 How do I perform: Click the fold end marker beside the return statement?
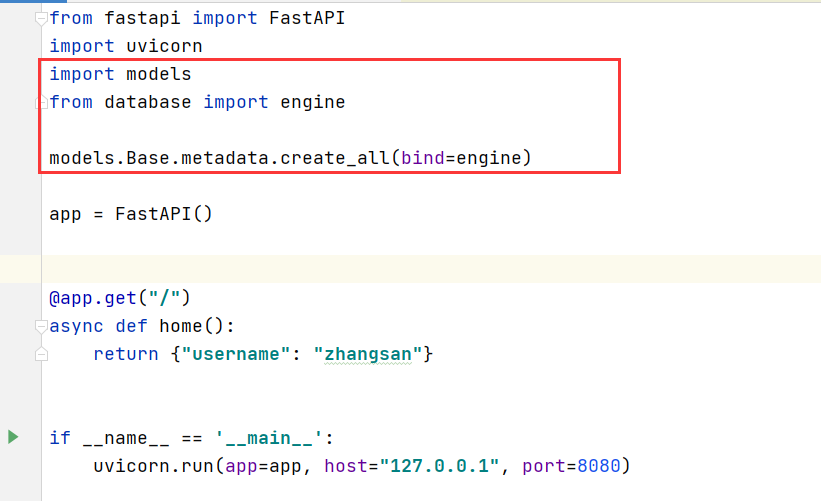[x=41, y=354]
